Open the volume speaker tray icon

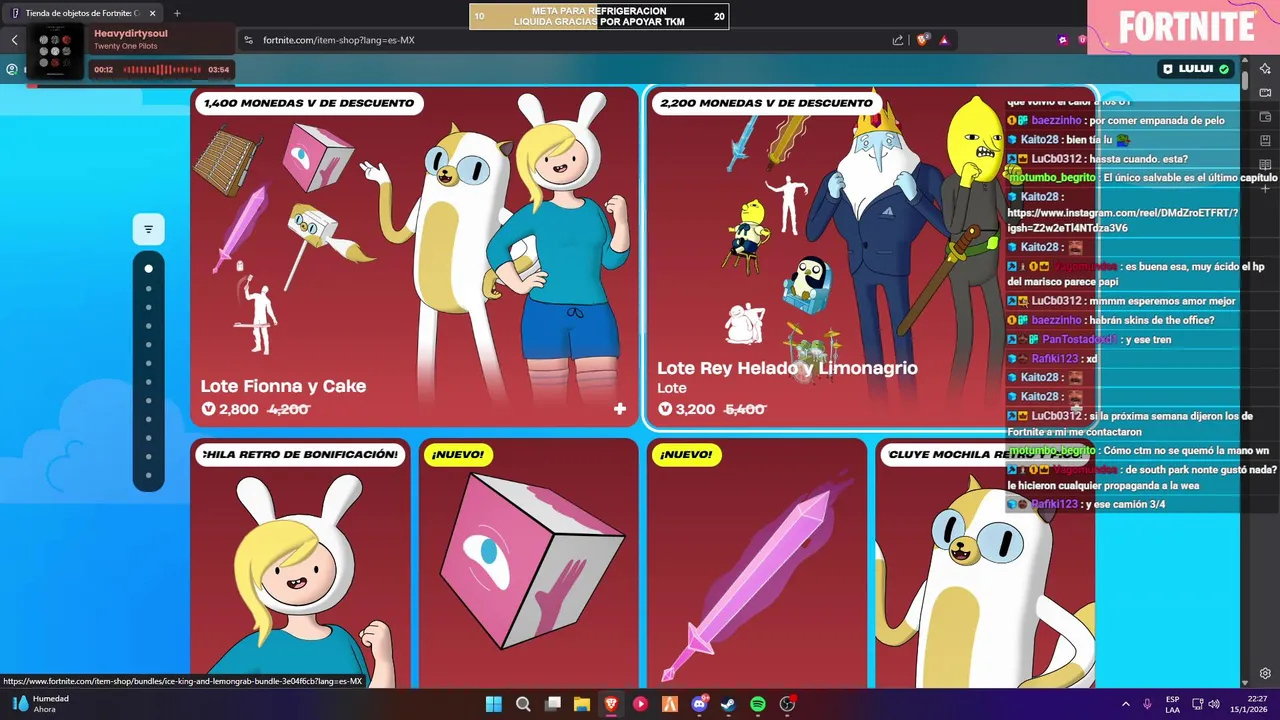[x=1214, y=704]
